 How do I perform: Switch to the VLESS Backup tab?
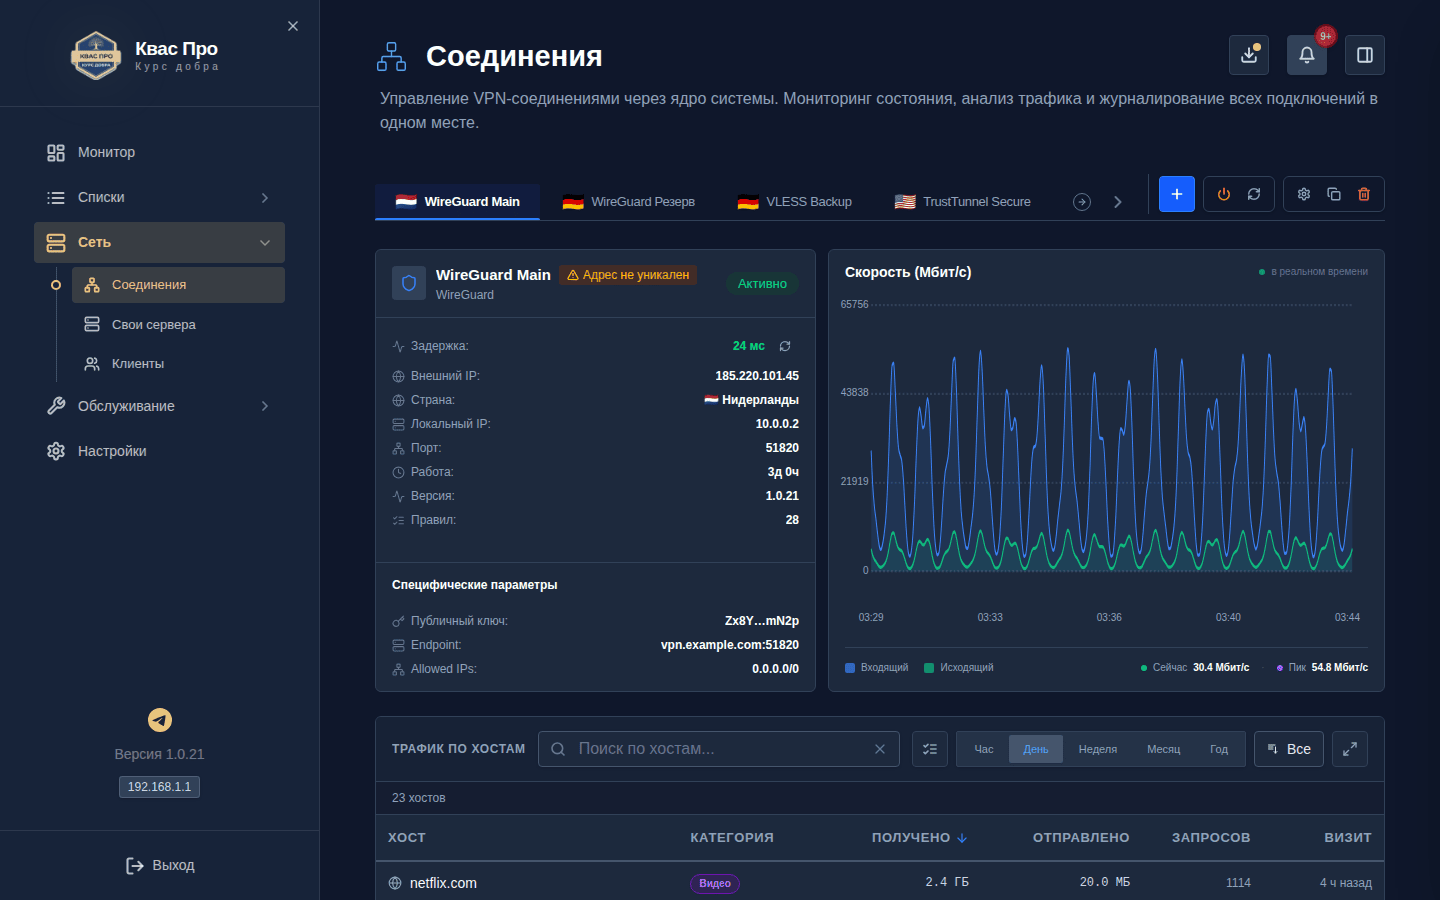[795, 202]
